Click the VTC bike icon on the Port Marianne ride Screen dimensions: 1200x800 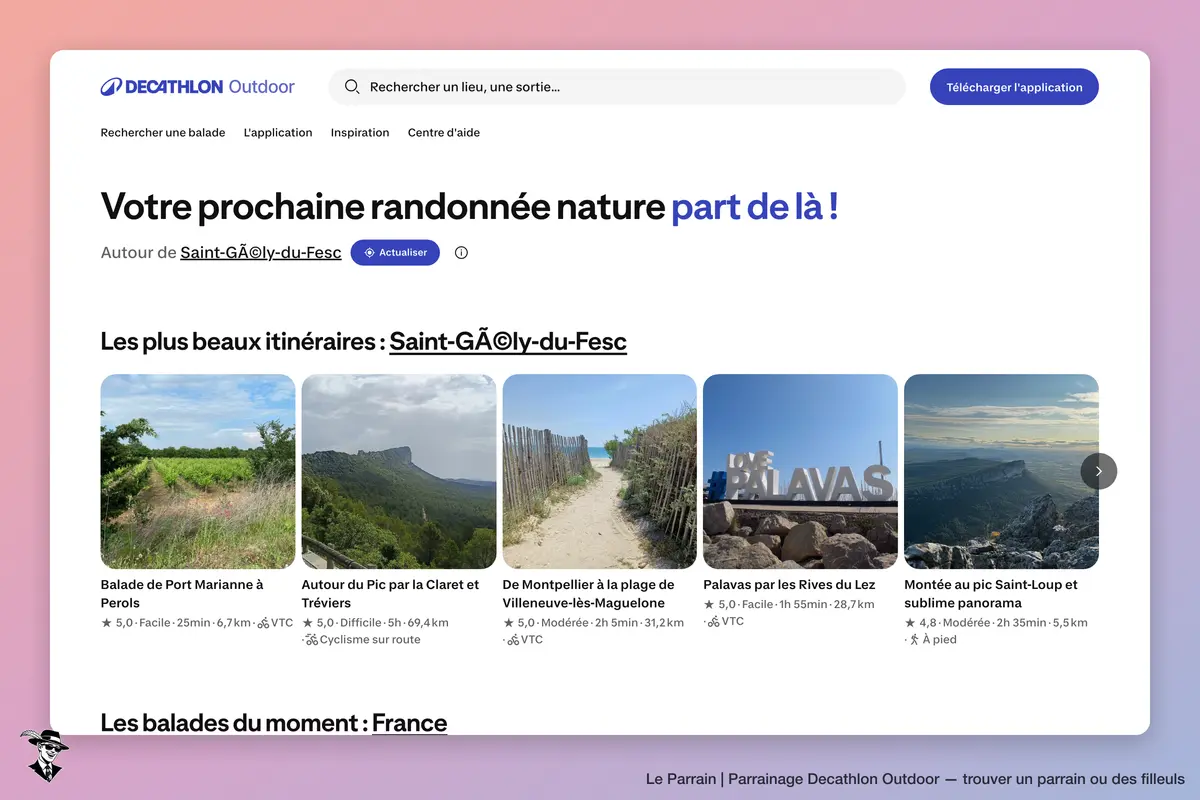[x=263, y=622]
